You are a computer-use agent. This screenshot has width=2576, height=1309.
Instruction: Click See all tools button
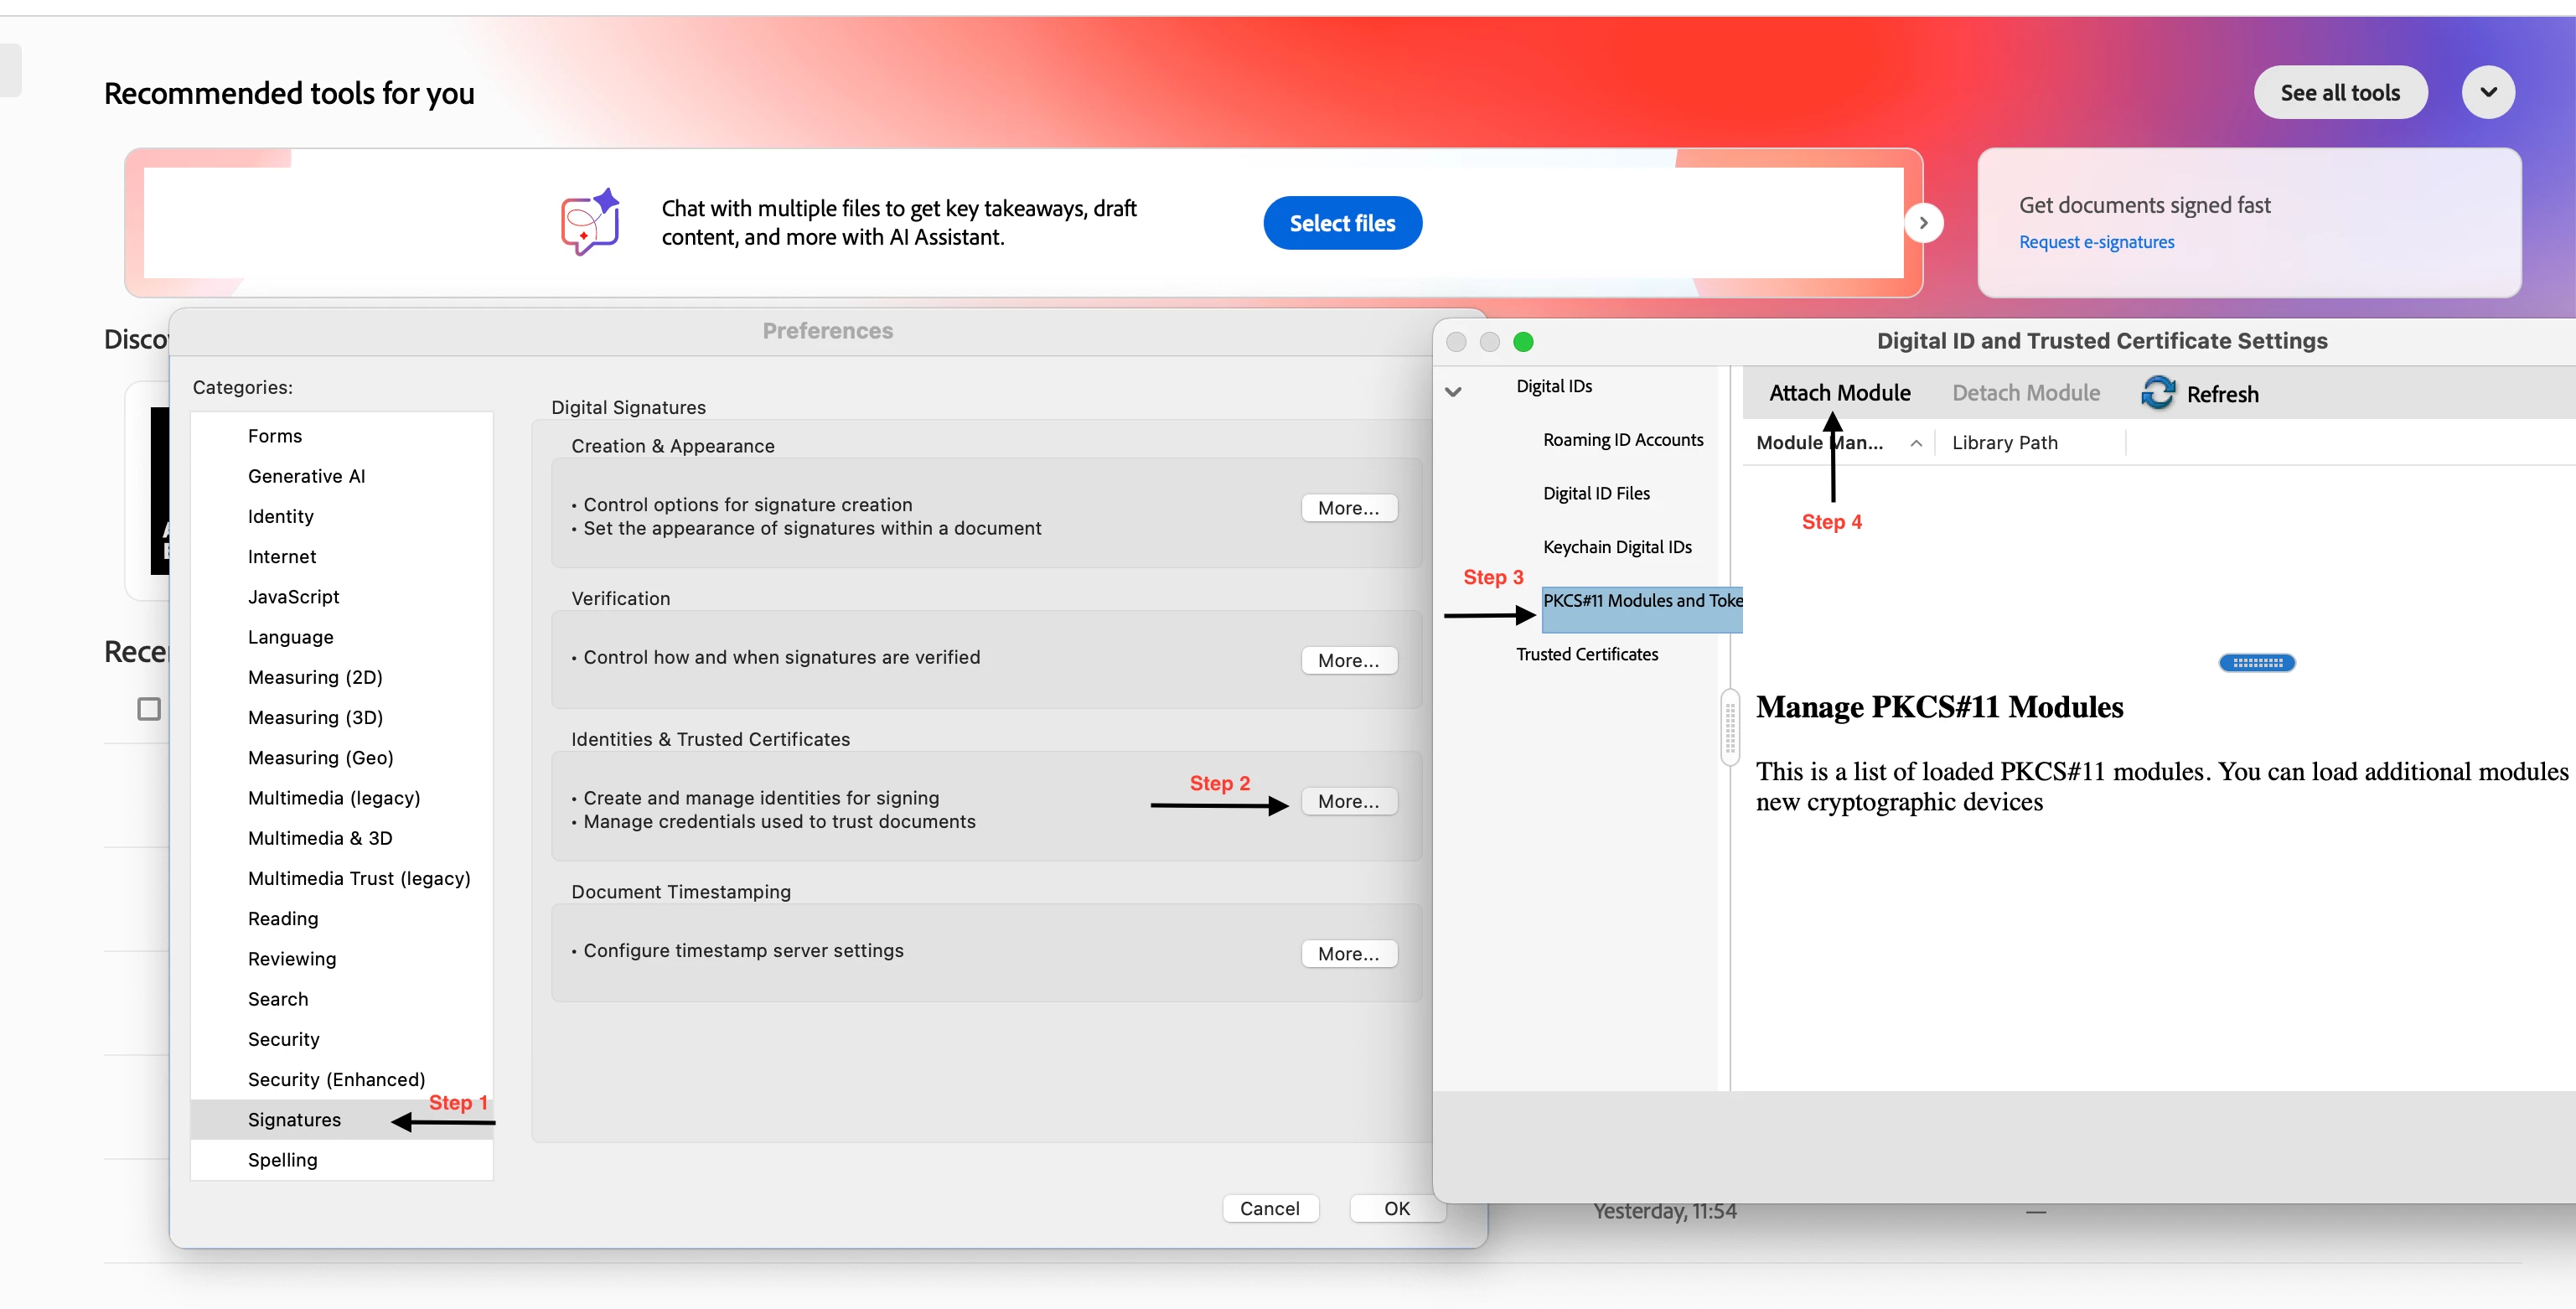2339,93
